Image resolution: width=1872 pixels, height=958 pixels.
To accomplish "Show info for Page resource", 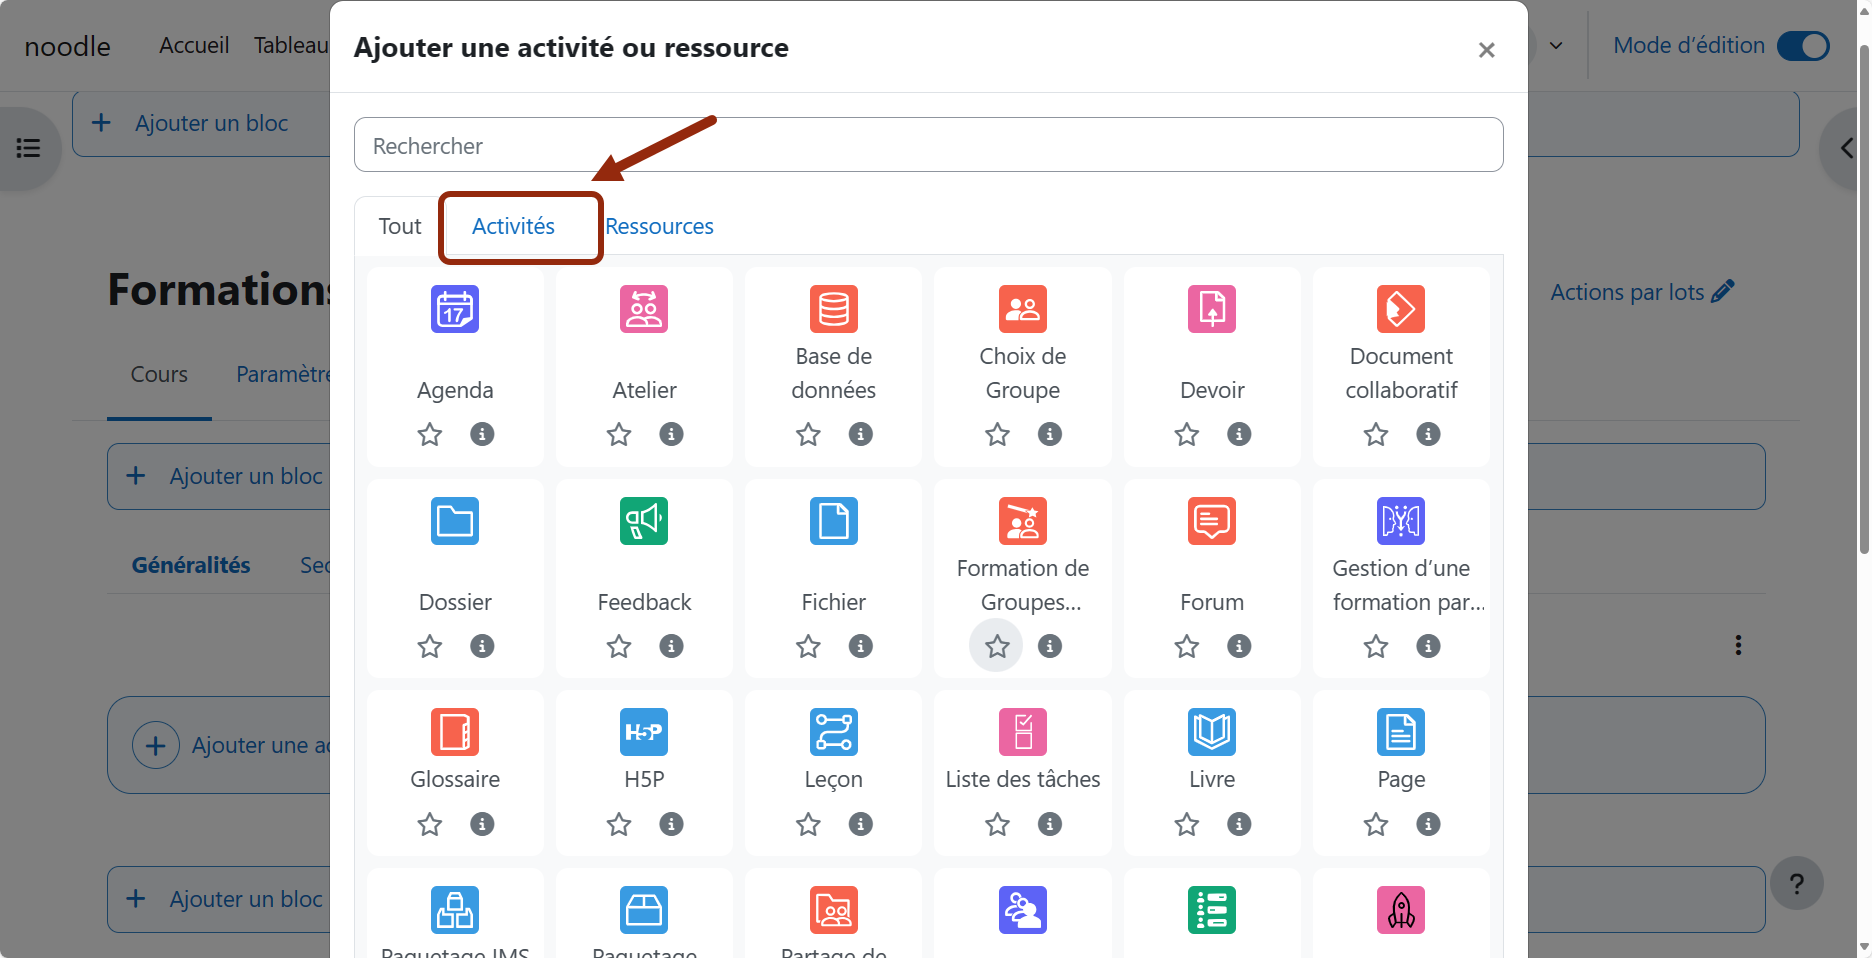I will click(x=1428, y=824).
